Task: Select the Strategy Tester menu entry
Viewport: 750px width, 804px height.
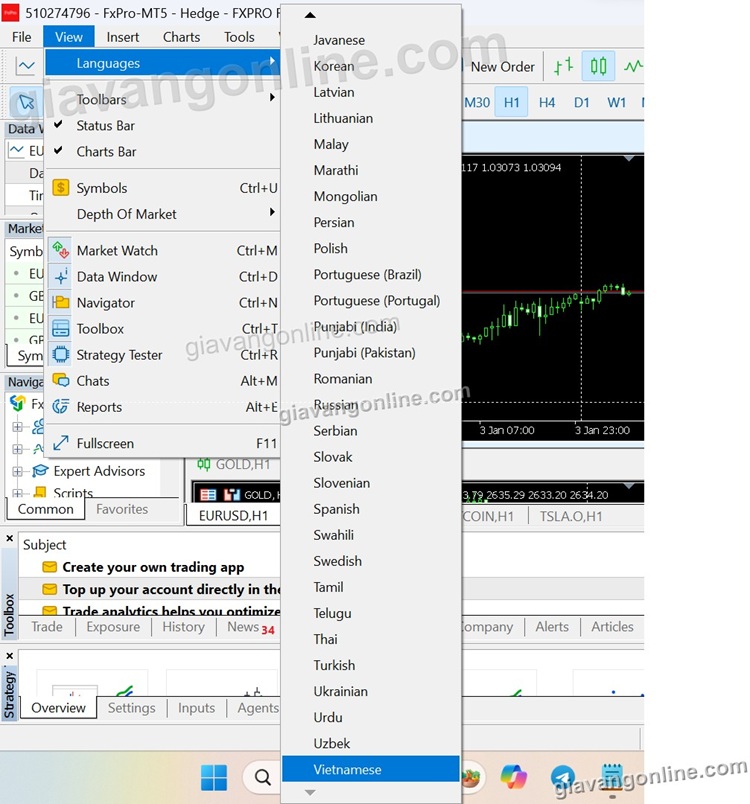Action: (x=119, y=355)
